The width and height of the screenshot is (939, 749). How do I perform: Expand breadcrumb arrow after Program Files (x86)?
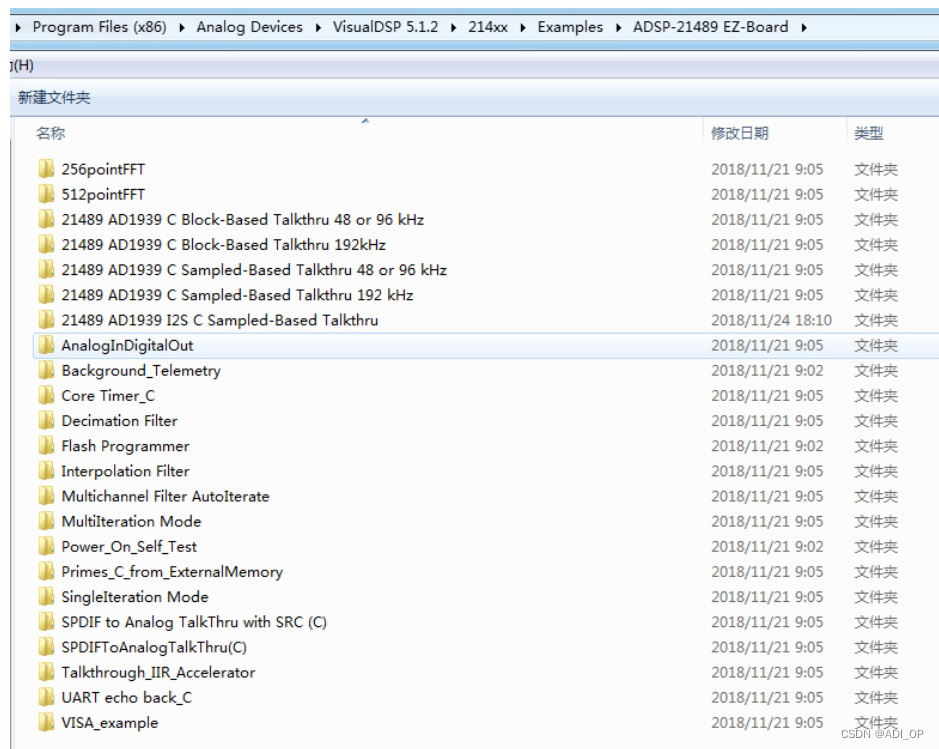181,28
